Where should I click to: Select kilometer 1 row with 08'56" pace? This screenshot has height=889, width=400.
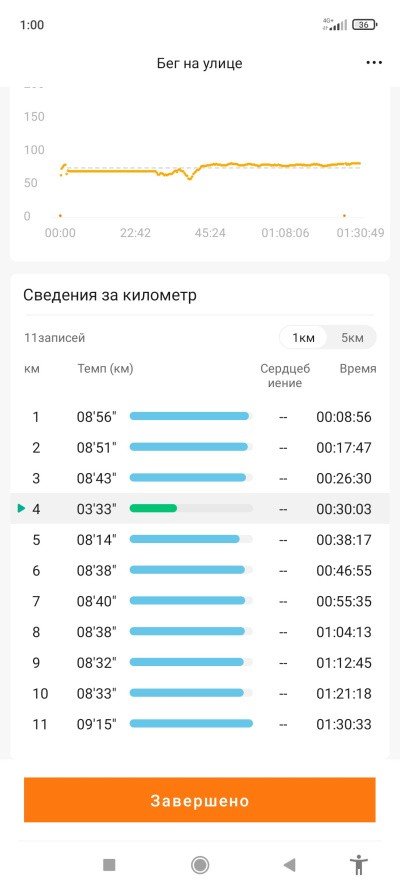(199, 417)
